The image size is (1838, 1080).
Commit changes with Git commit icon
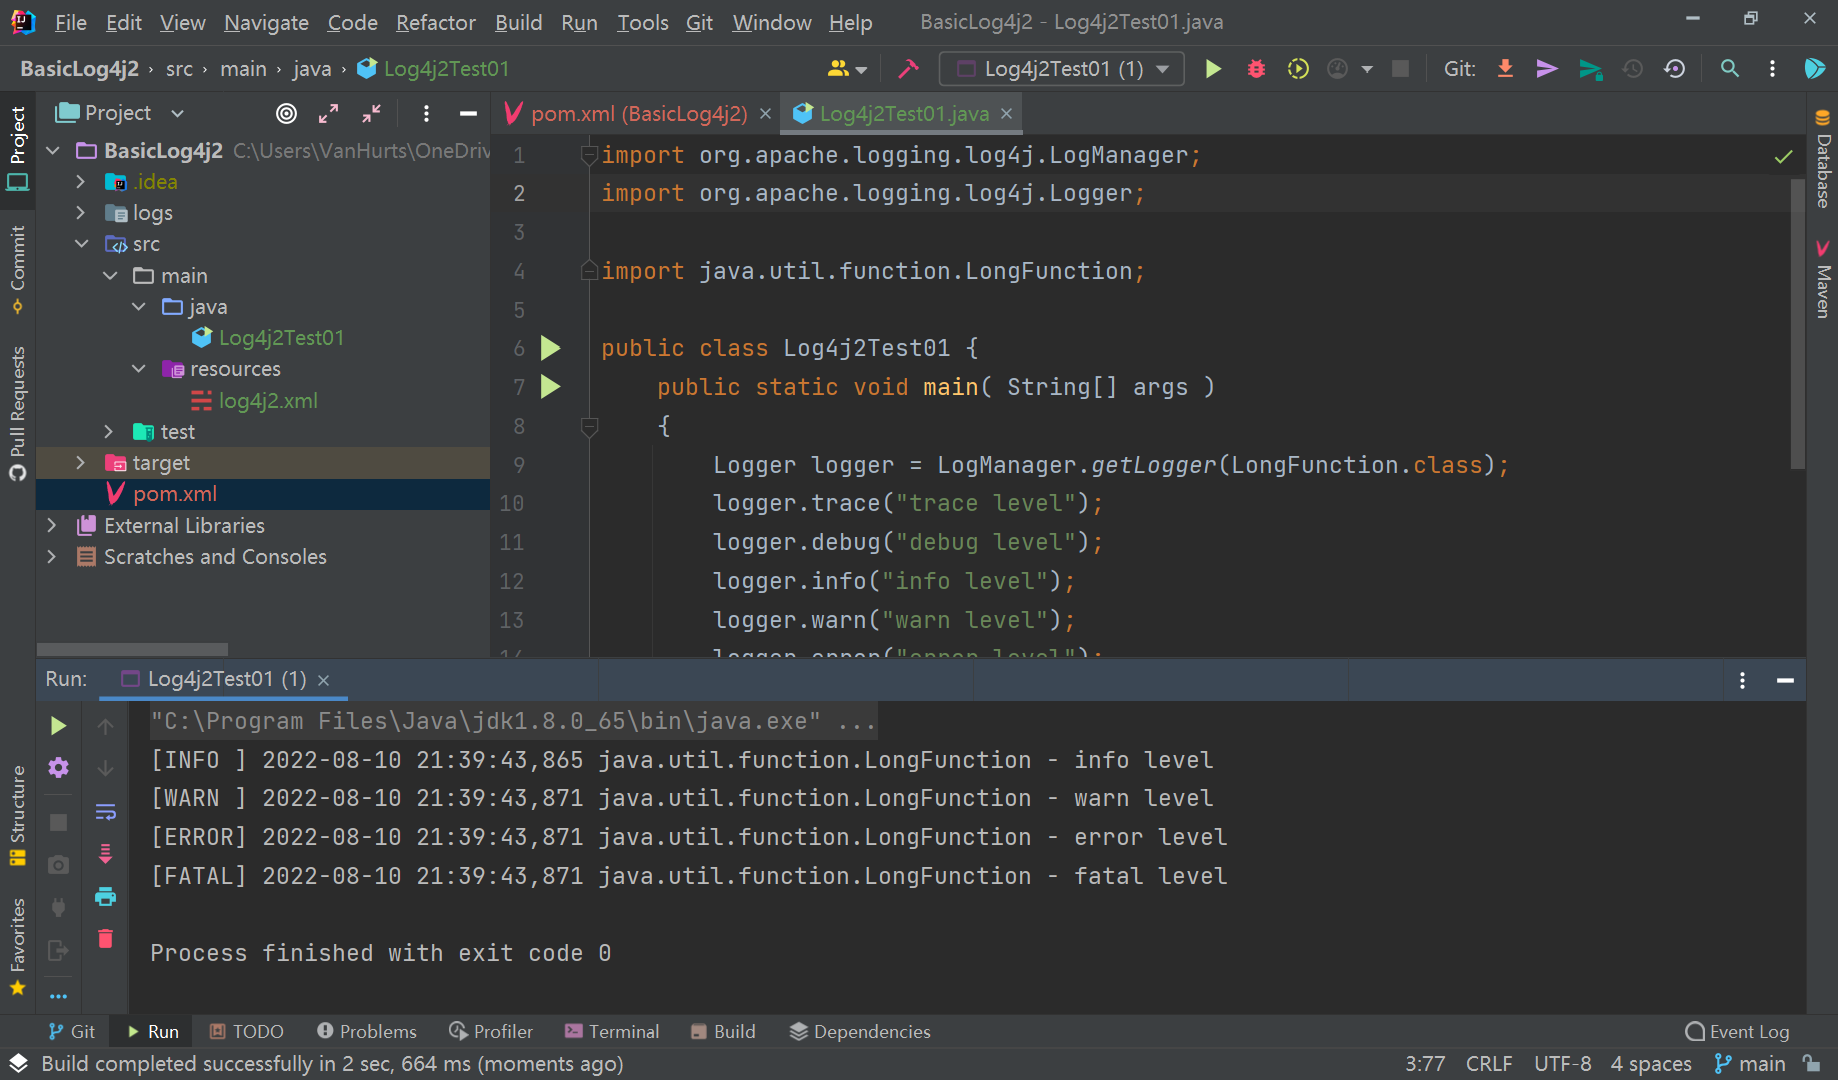[x=1547, y=69]
